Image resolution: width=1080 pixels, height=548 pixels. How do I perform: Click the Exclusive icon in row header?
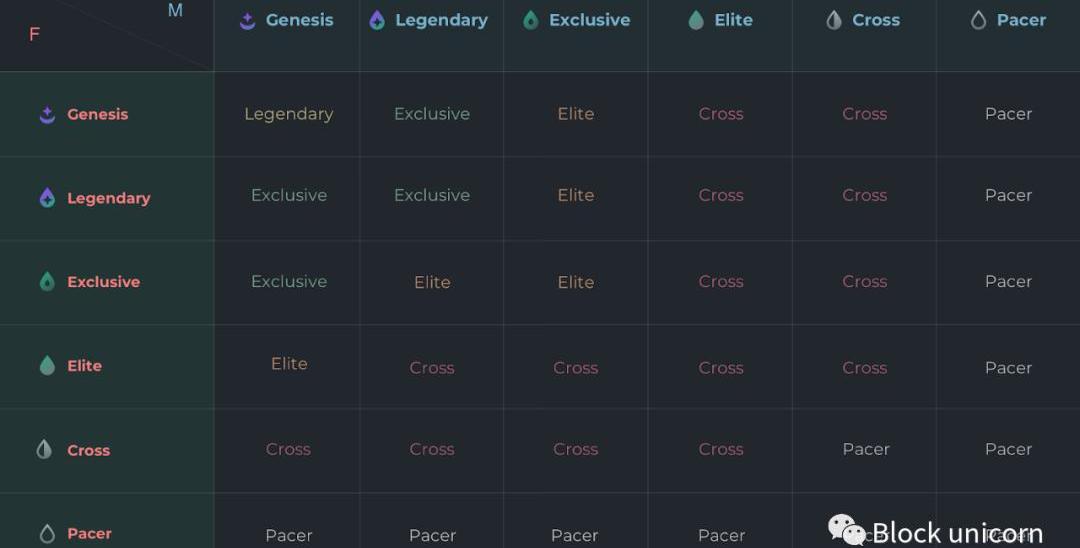47,282
